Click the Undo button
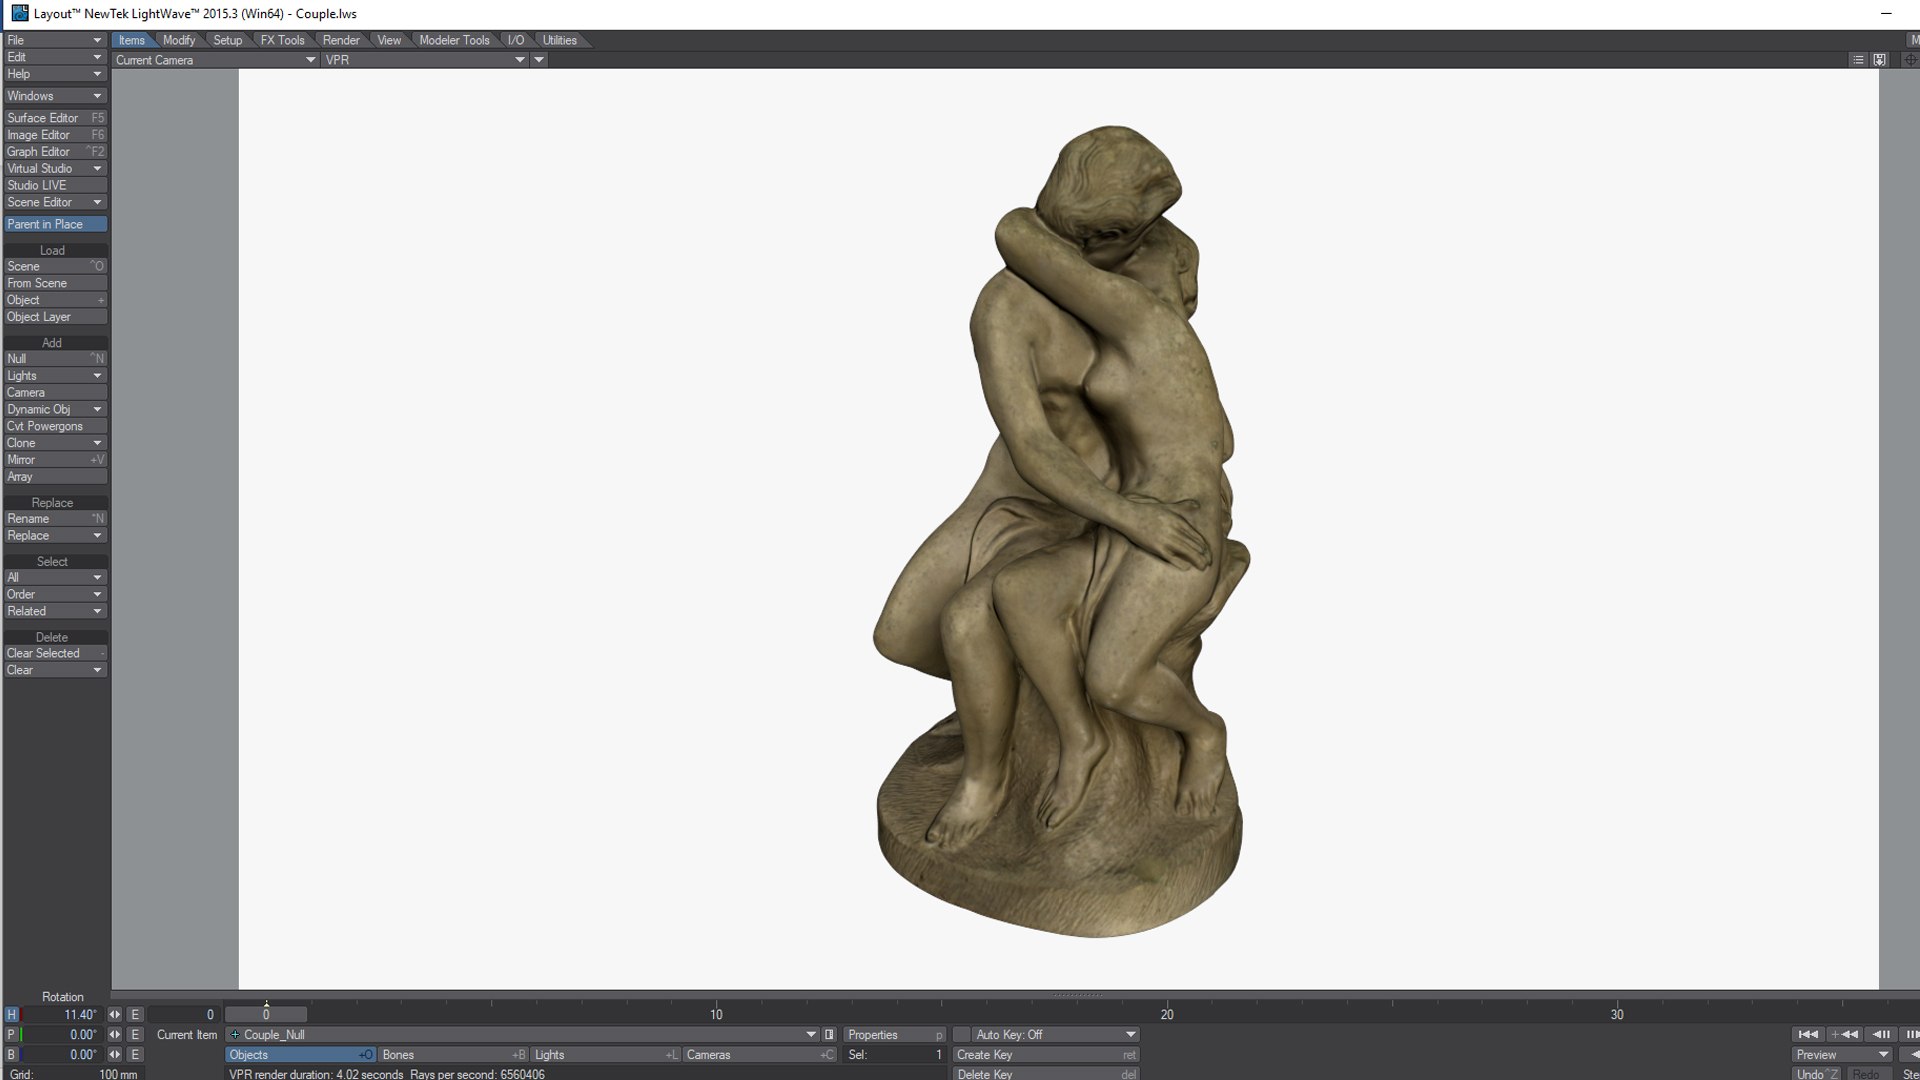This screenshot has width=1920, height=1080. tap(1816, 1073)
